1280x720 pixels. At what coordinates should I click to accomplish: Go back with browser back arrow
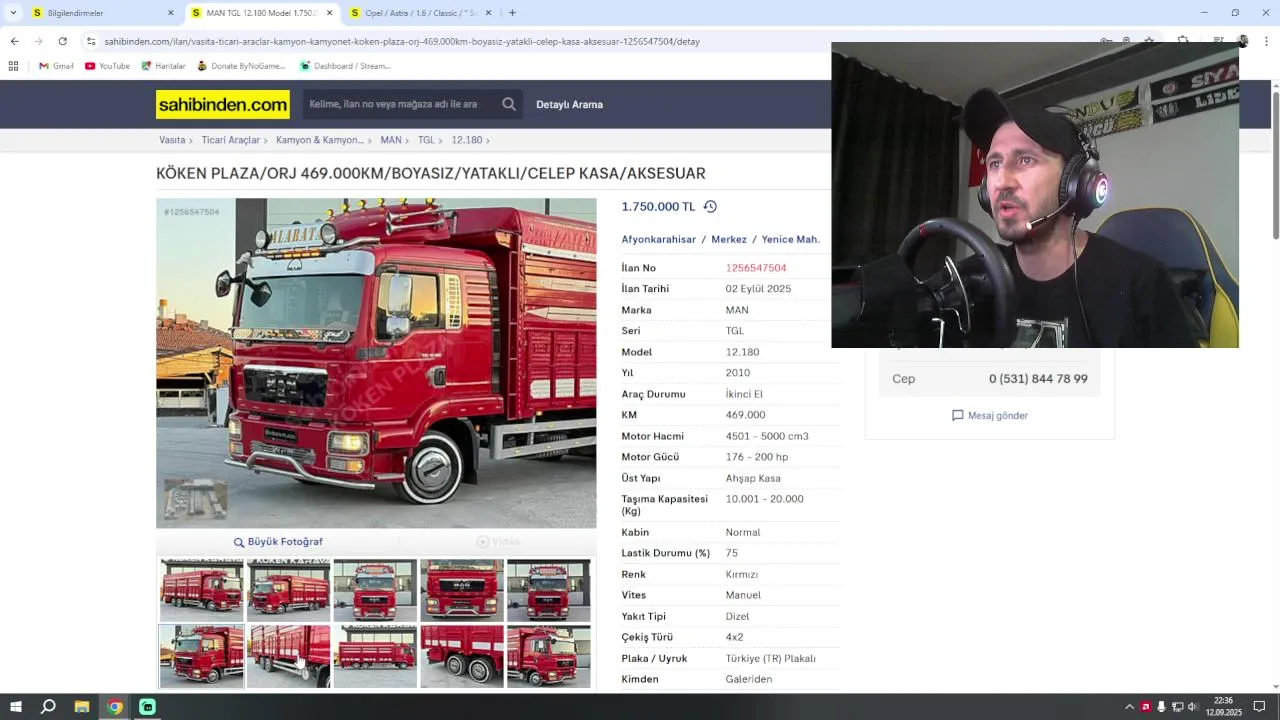pyautogui.click(x=14, y=41)
